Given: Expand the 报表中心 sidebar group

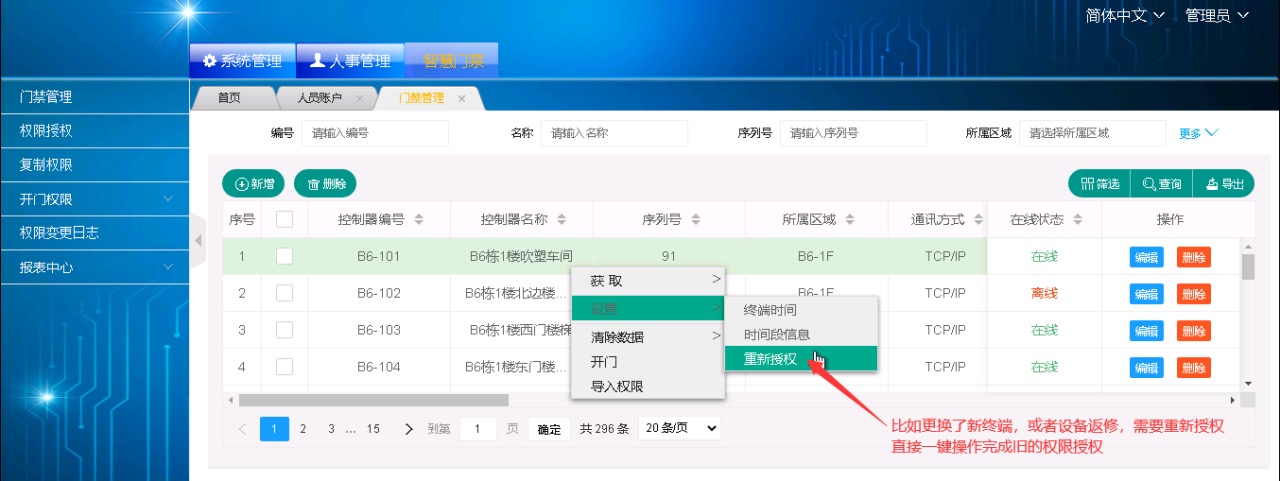Looking at the screenshot, I should (x=94, y=267).
